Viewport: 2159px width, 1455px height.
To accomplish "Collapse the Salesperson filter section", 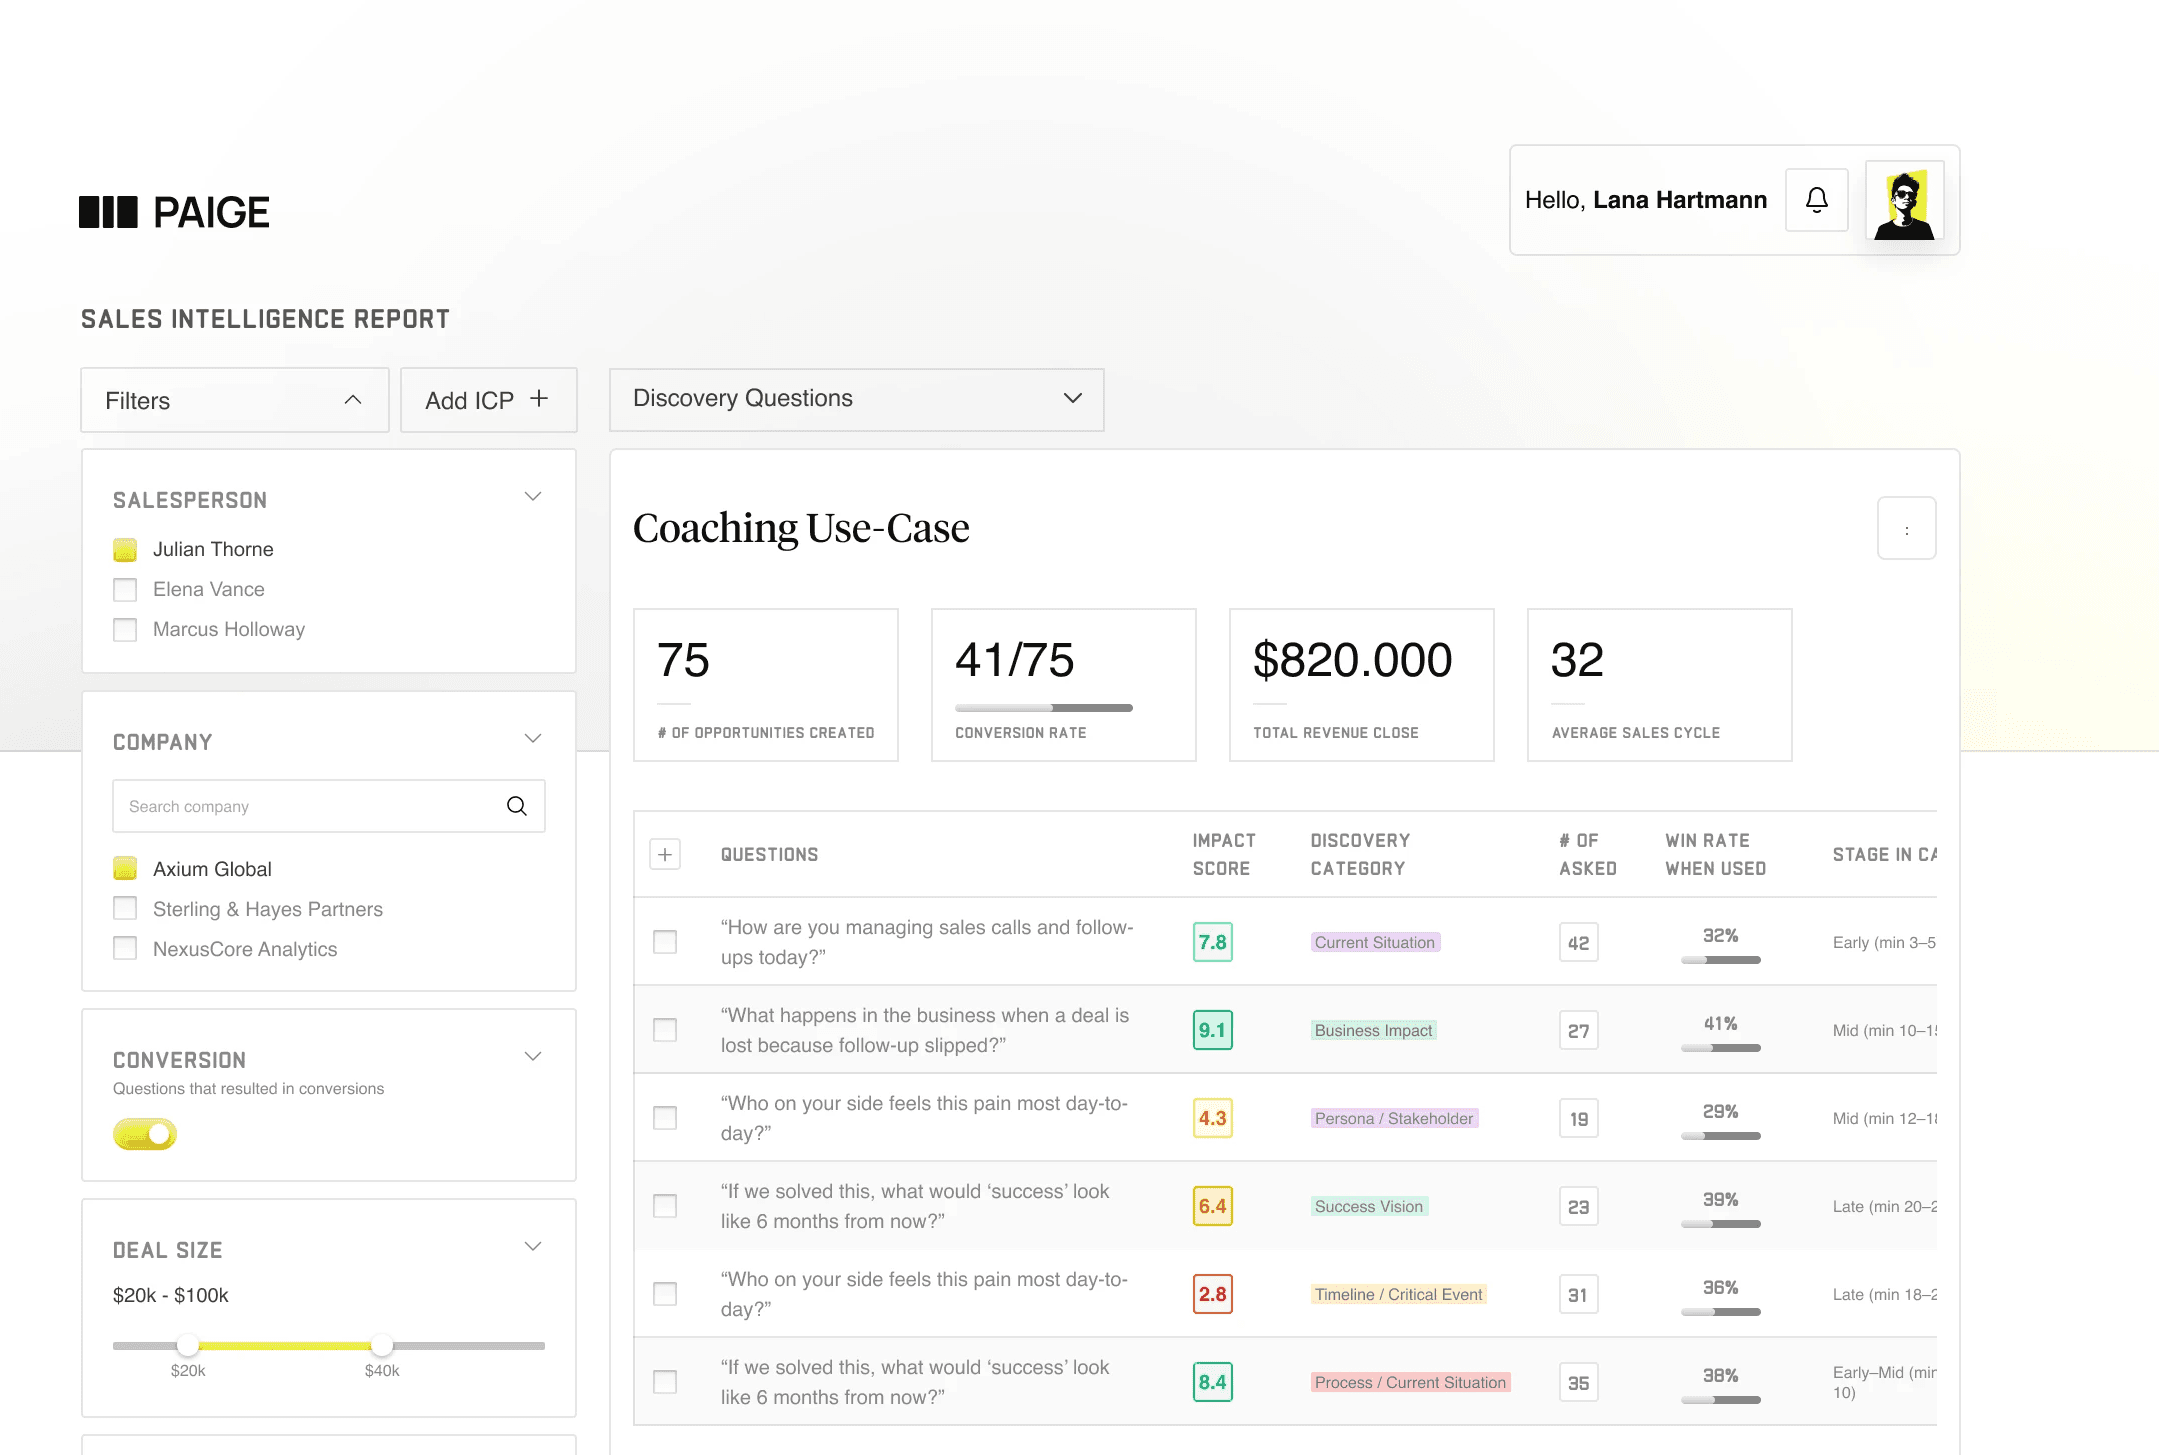I will point(533,497).
